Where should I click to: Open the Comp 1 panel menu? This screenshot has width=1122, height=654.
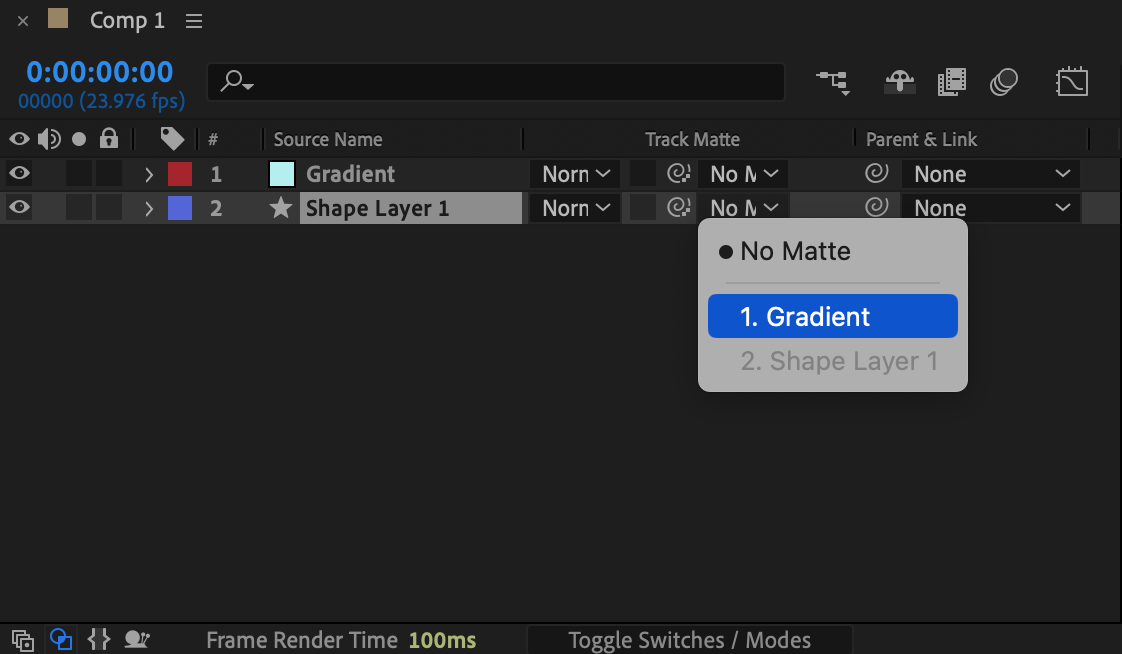tap(194, 21)
